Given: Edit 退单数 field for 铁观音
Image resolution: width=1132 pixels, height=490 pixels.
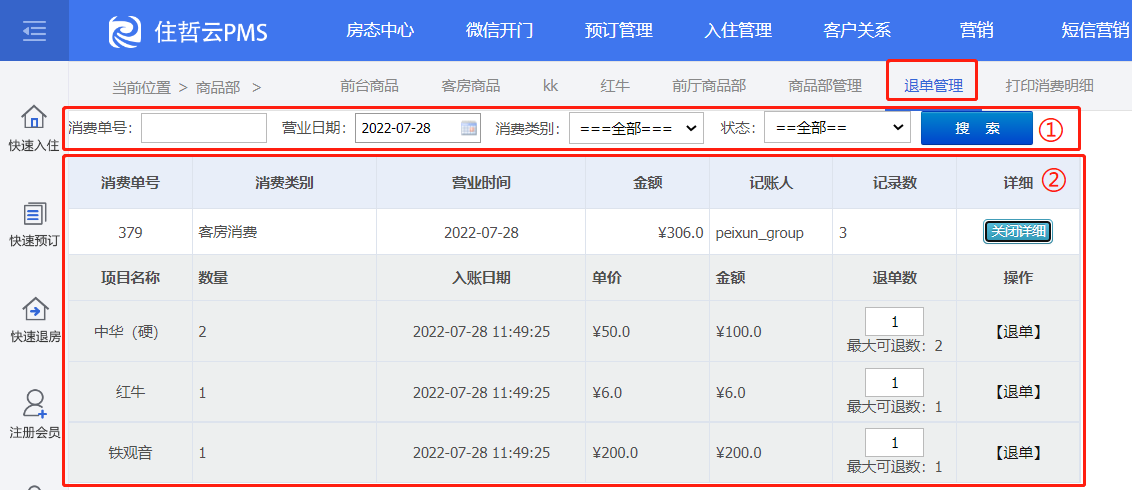Looking at the screenshot, I should tap(894, 443).
